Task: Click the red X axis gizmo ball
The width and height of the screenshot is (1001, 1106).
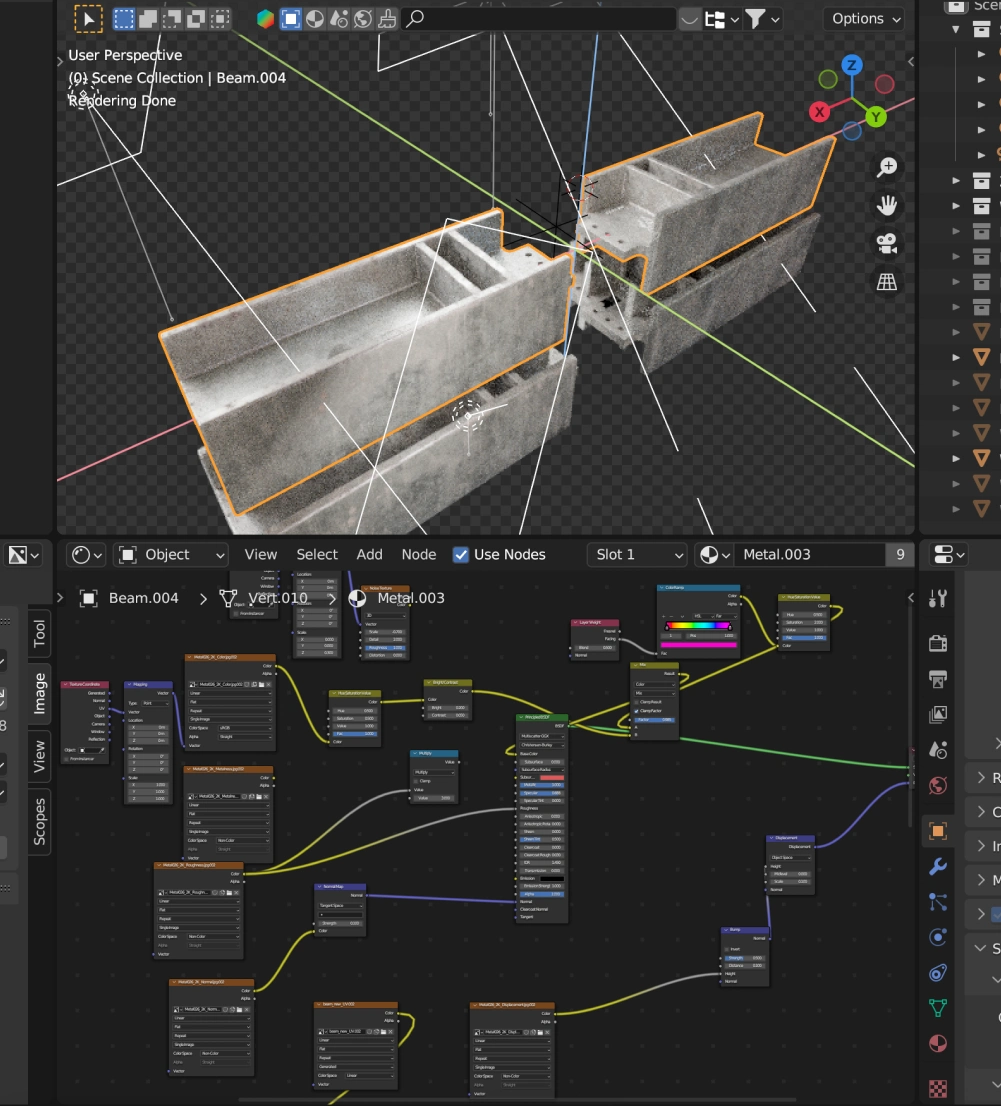Action: (x=820, y=111)
